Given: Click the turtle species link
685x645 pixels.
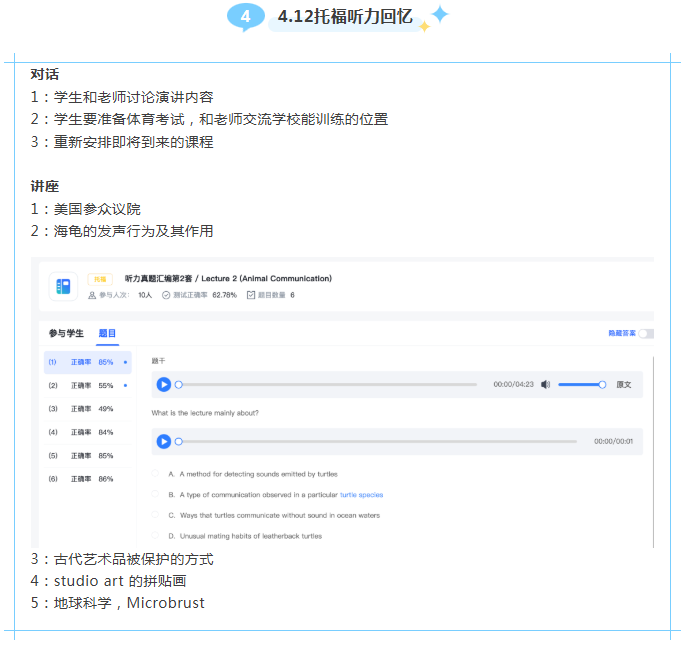Looking at the screenshot, I should (x=361, y=494).
